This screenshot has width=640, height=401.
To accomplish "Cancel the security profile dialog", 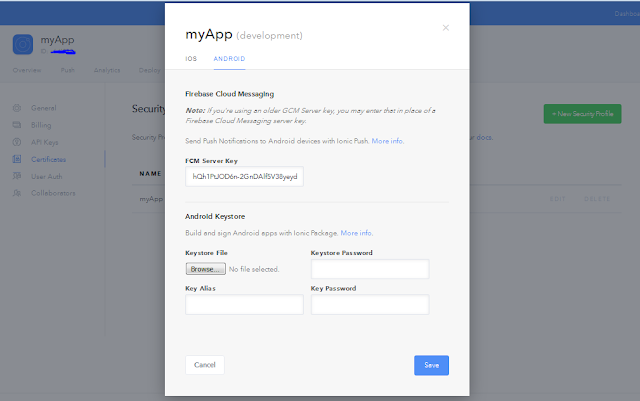I will click(x=204, y=365).
